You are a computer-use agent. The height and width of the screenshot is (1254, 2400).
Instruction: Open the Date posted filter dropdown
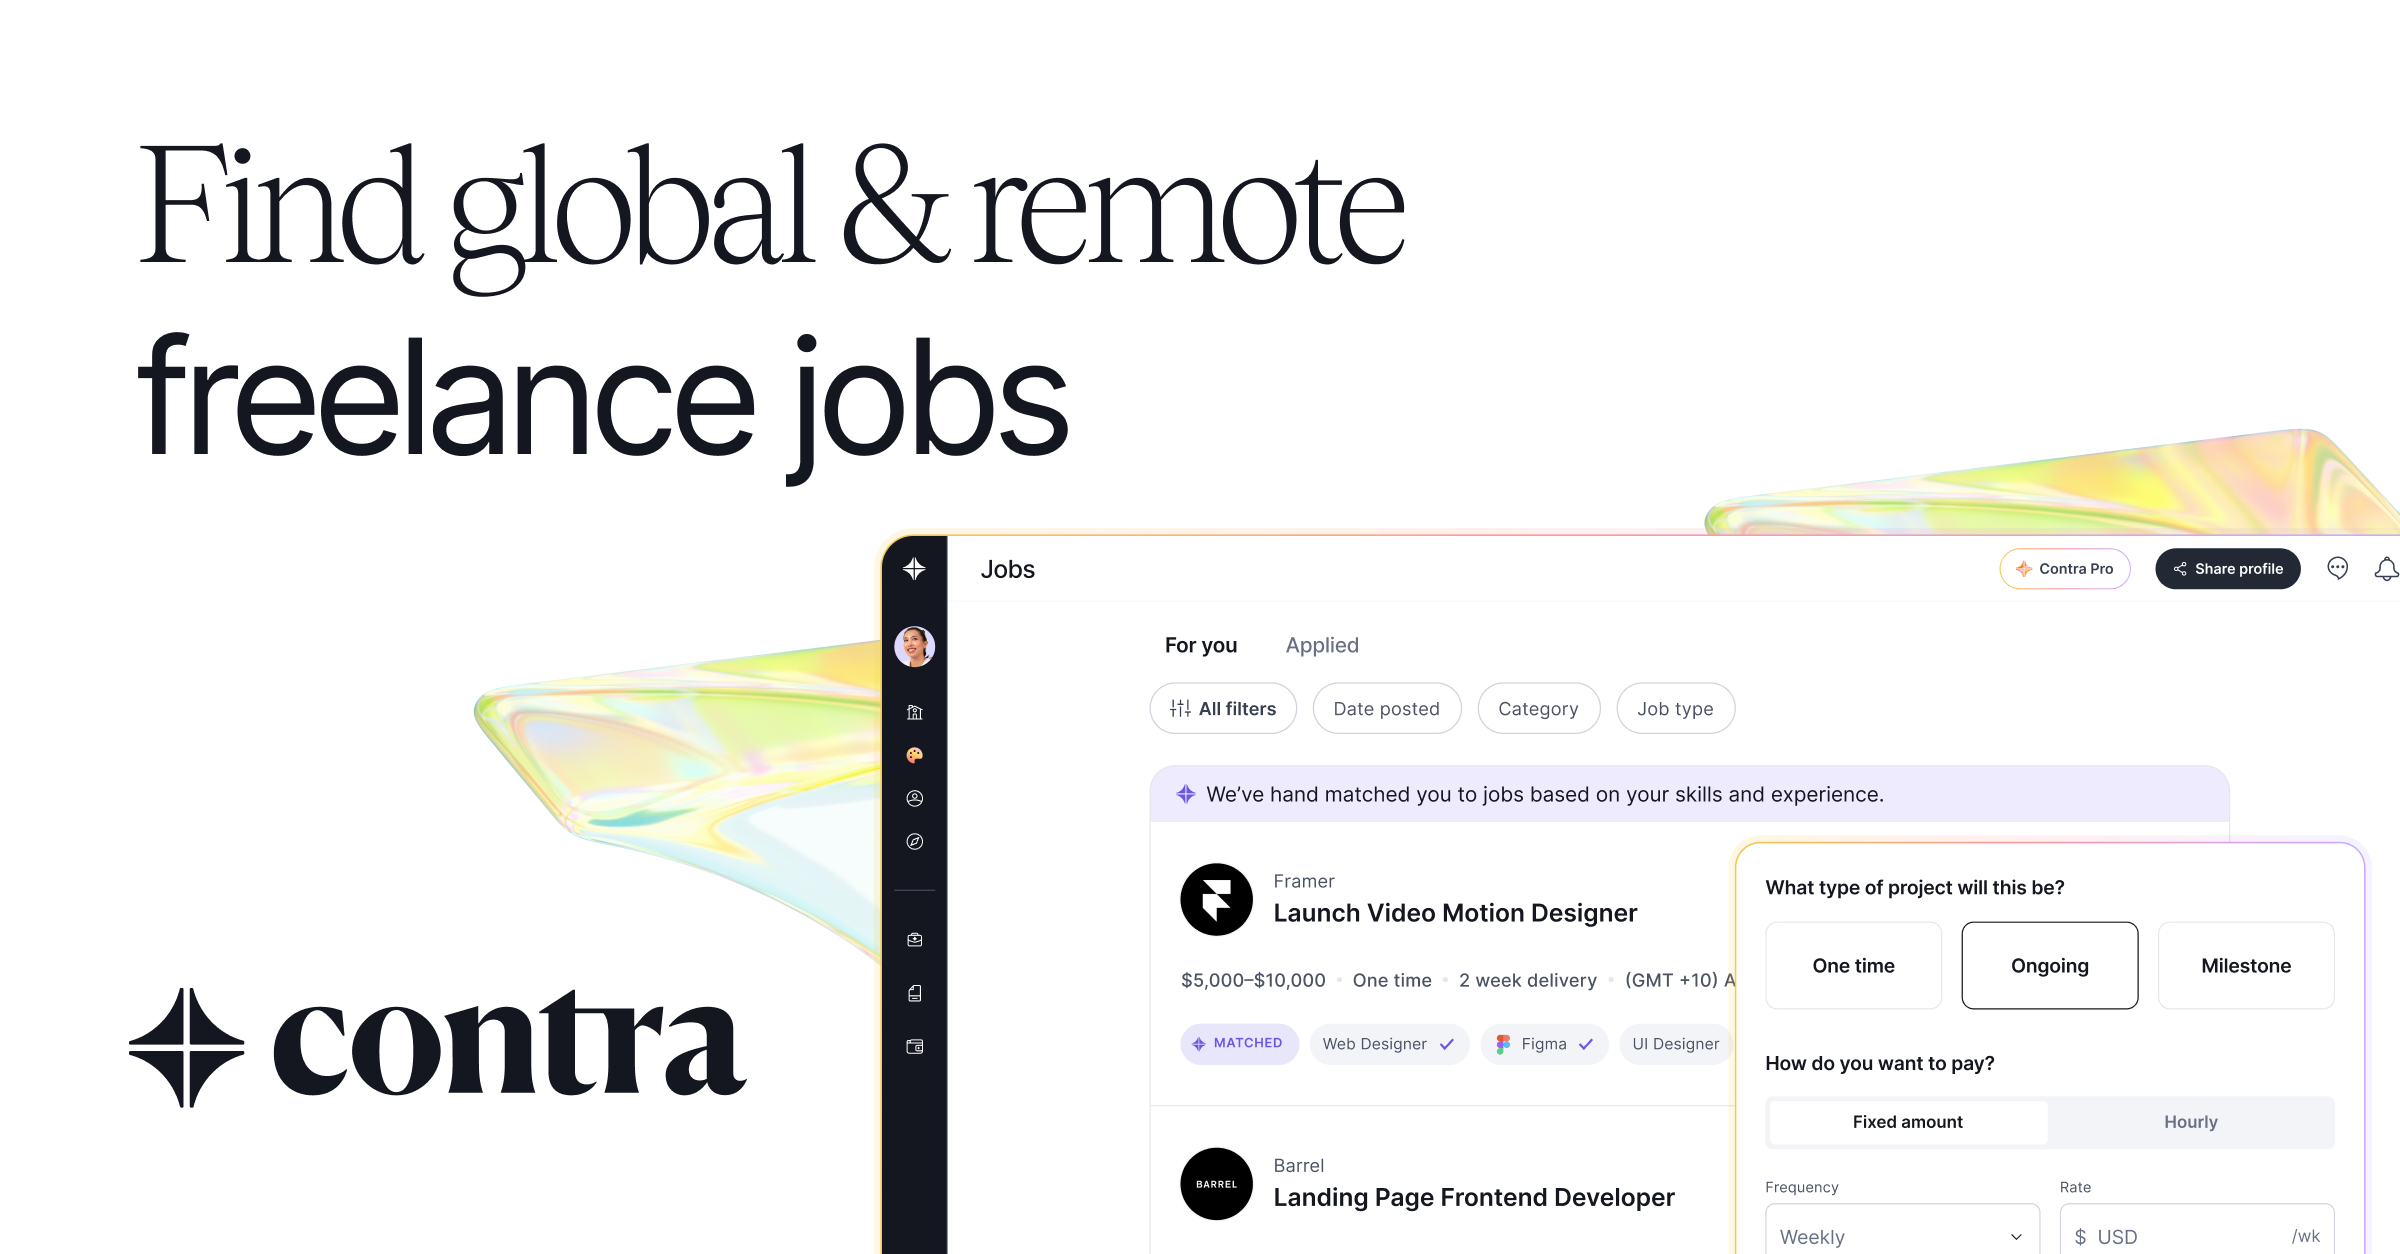pos(1386,709)
